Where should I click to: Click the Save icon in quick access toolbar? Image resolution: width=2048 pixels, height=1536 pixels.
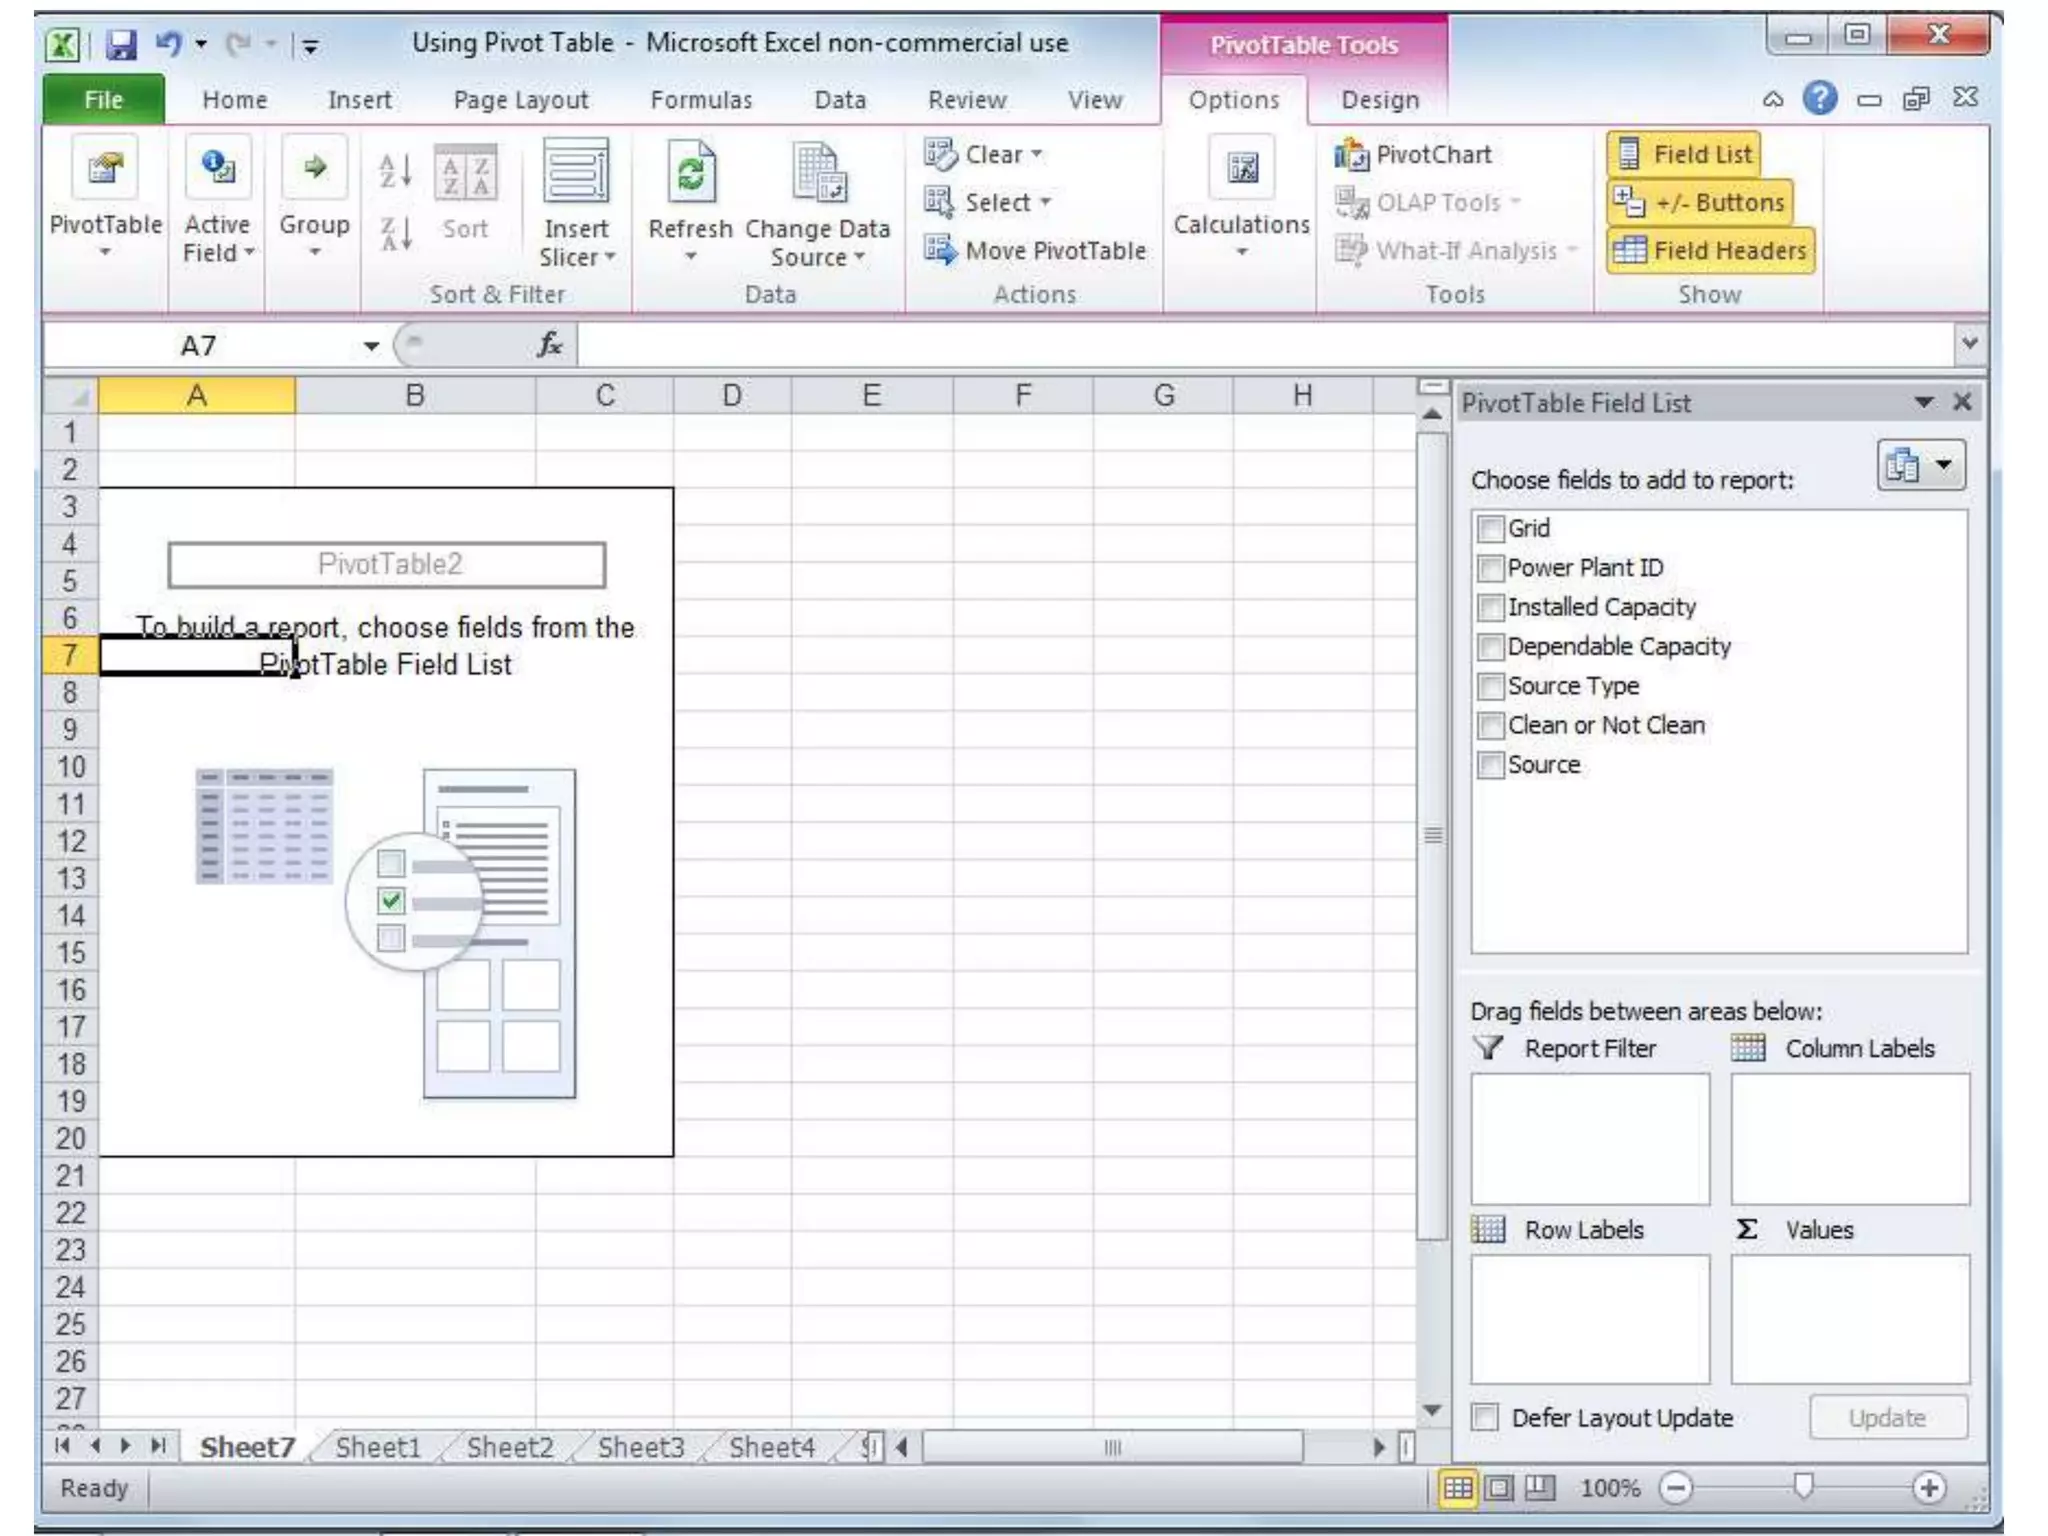(x=121, y=44)
